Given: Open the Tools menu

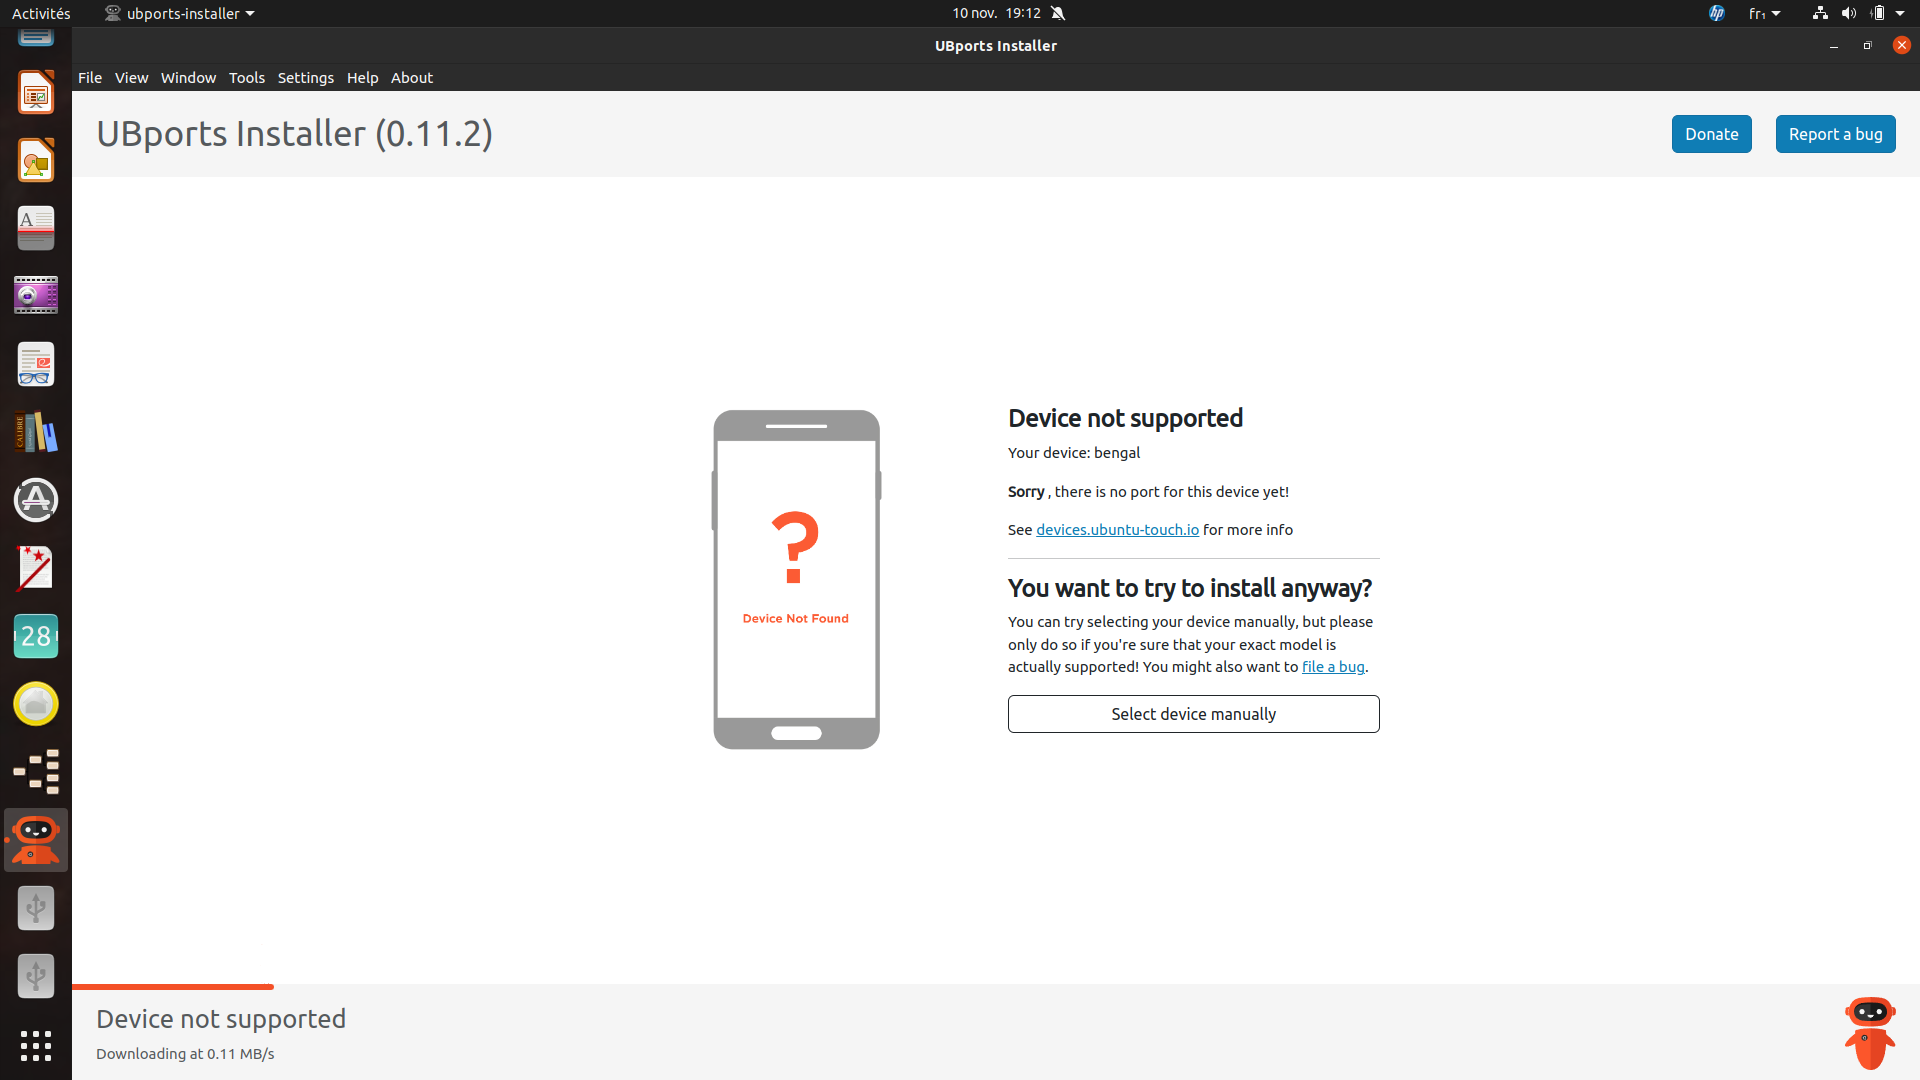Looking at the screenshot, I should pyautogui.click(x=246, y=78).
